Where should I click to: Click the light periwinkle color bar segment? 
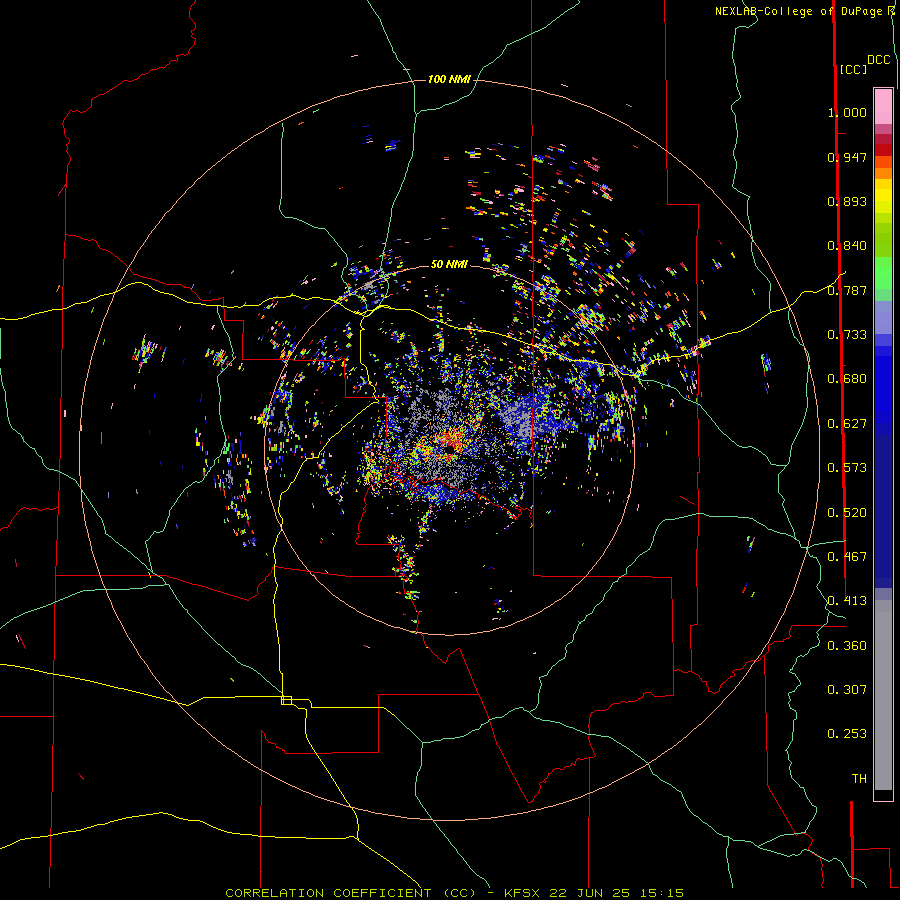pyautogui.click(x=883, y=317)
